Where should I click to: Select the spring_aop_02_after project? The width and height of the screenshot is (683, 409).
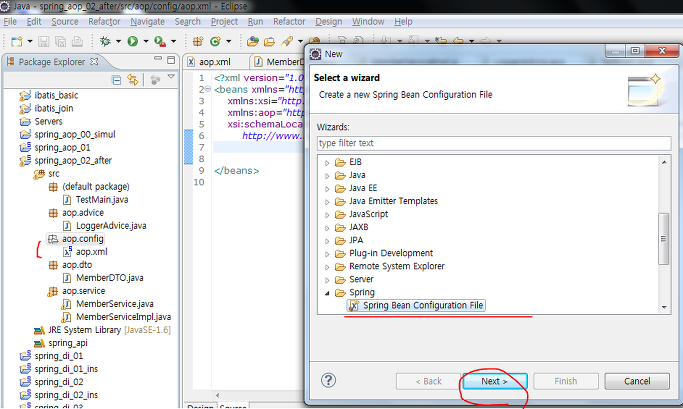click(x=66, y=161)
